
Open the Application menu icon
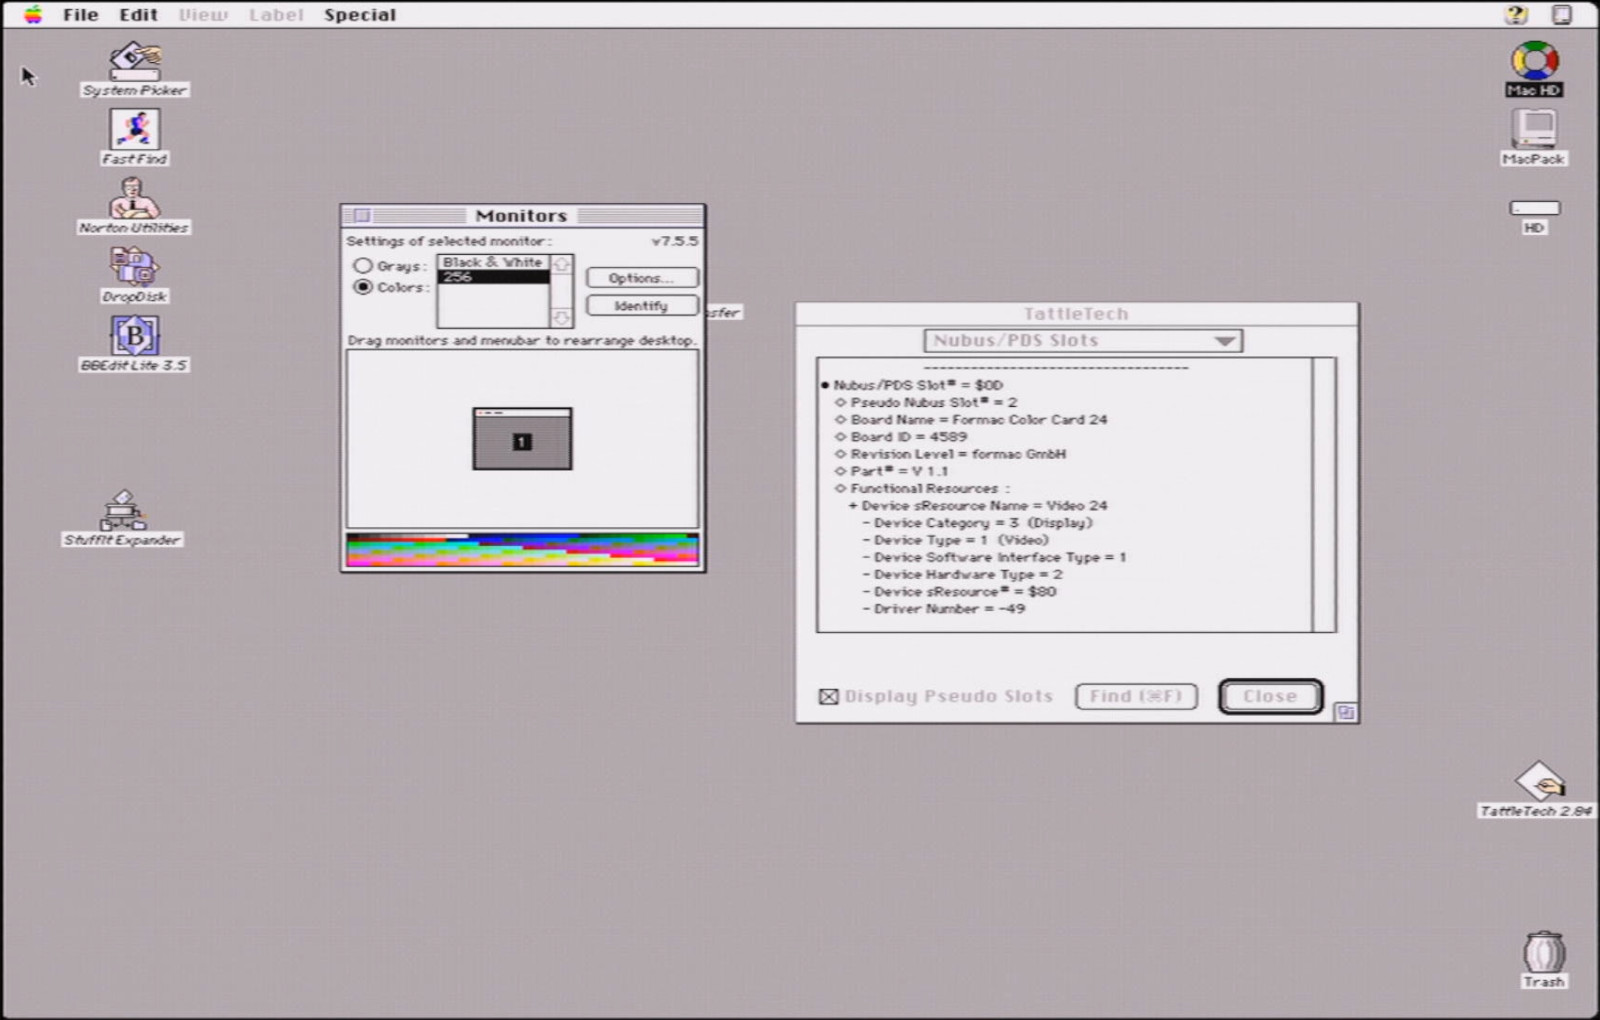click(x=1561, y=14)
